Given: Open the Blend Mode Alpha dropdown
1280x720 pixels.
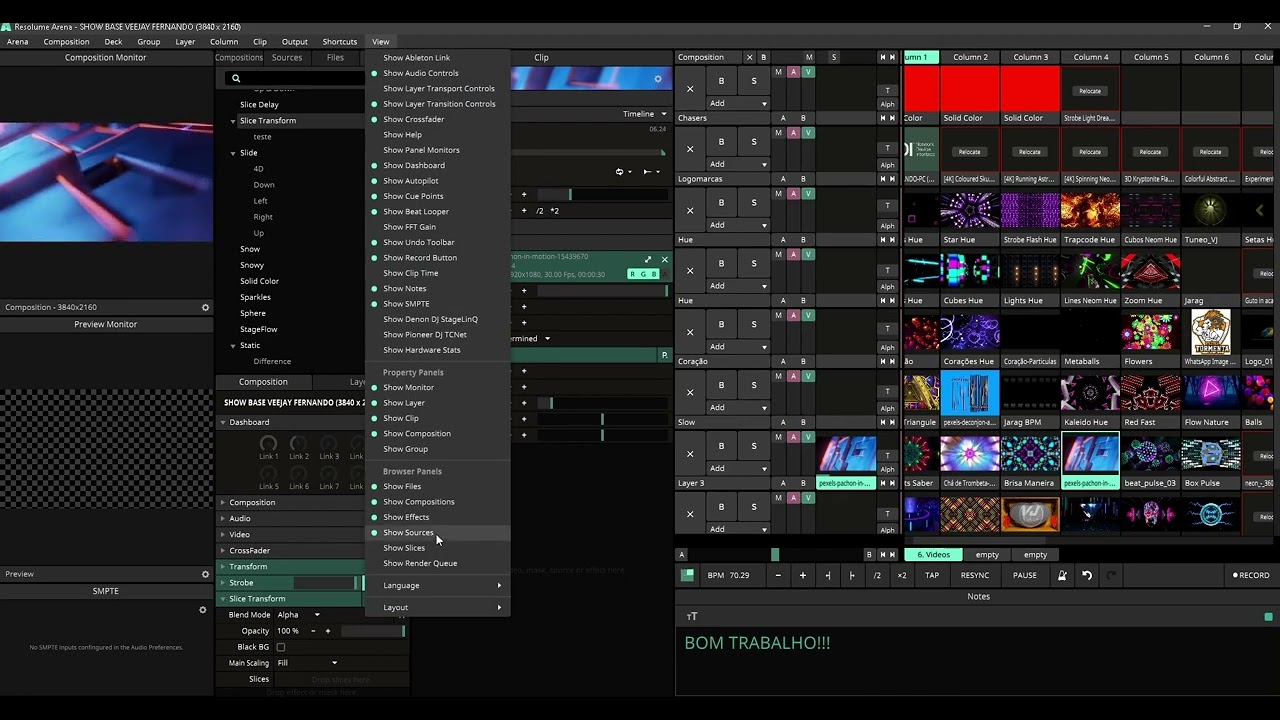Looking at the screenshot, I should [299, 615].
